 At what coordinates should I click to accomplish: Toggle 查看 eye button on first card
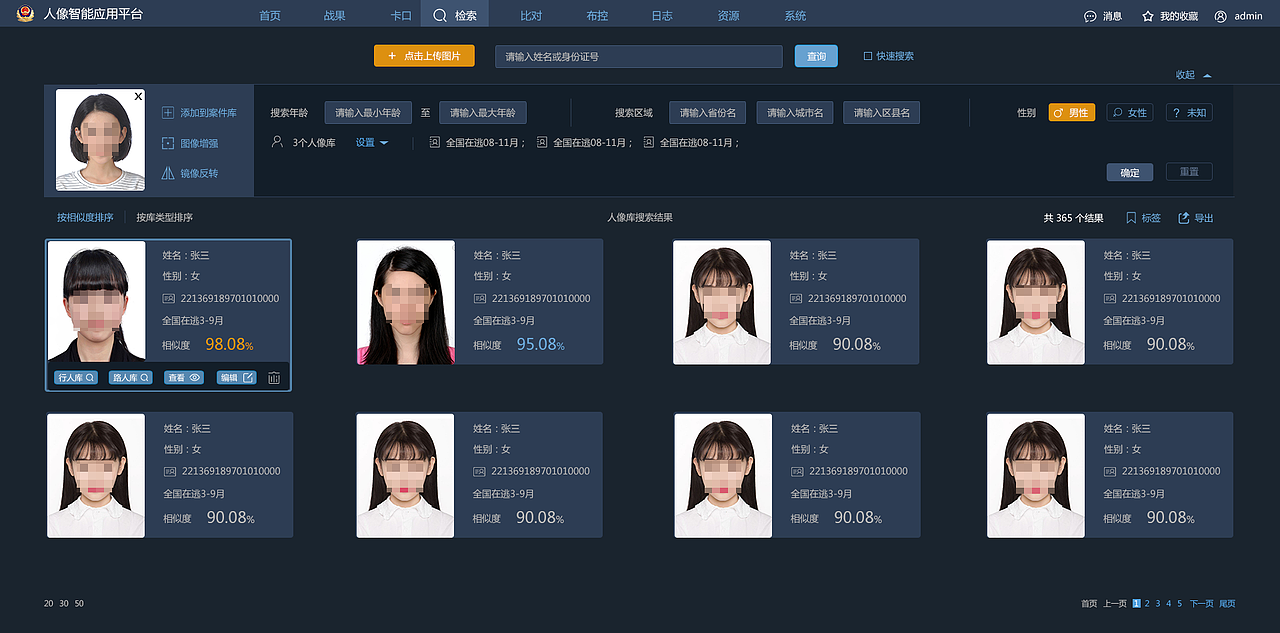(184, 378)
